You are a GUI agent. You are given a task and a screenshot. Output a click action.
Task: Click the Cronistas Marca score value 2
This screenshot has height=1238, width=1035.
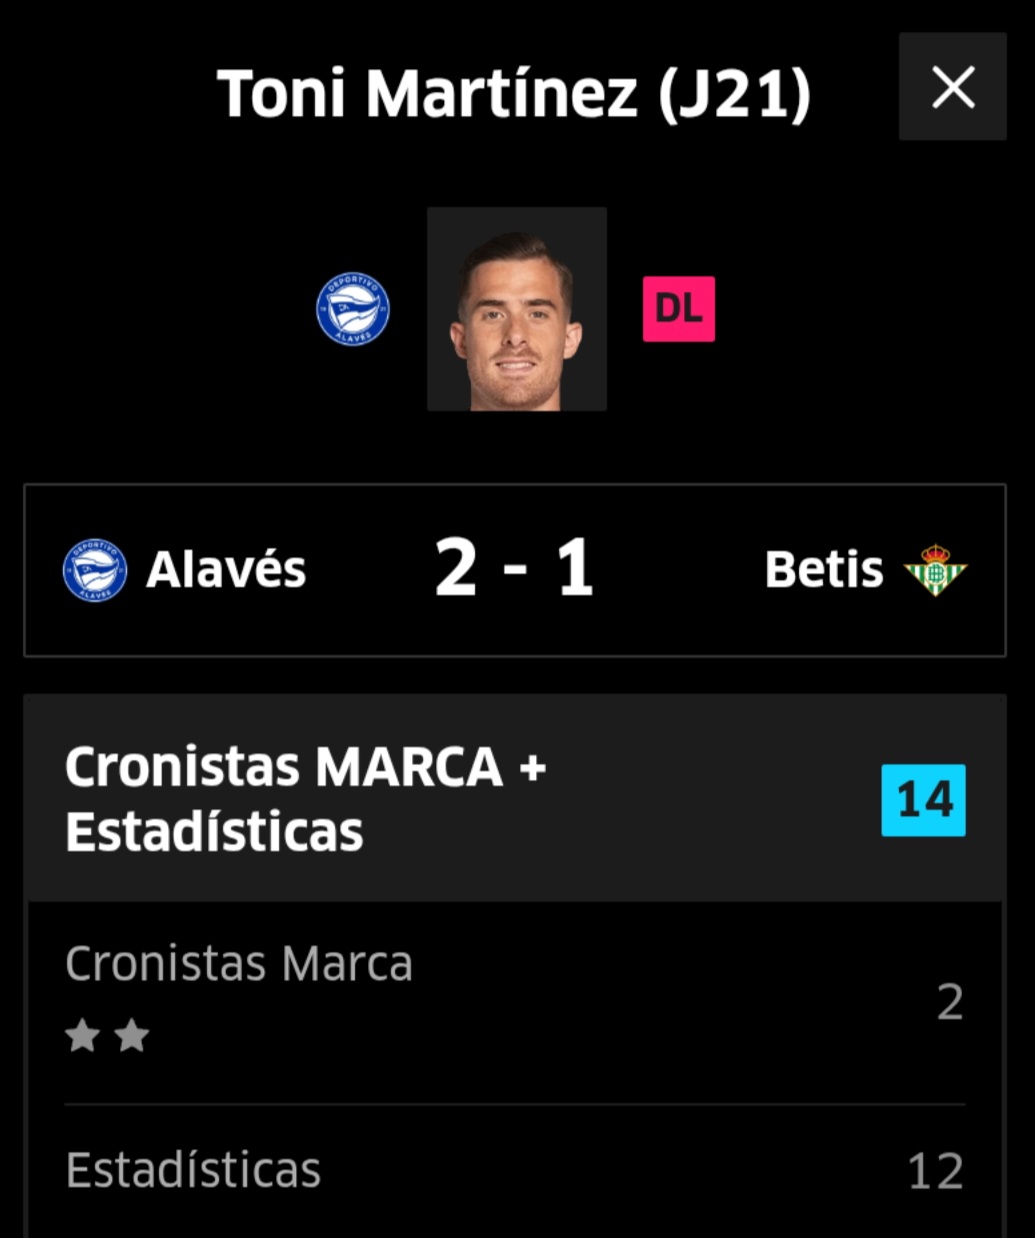tap(949, 1002)
